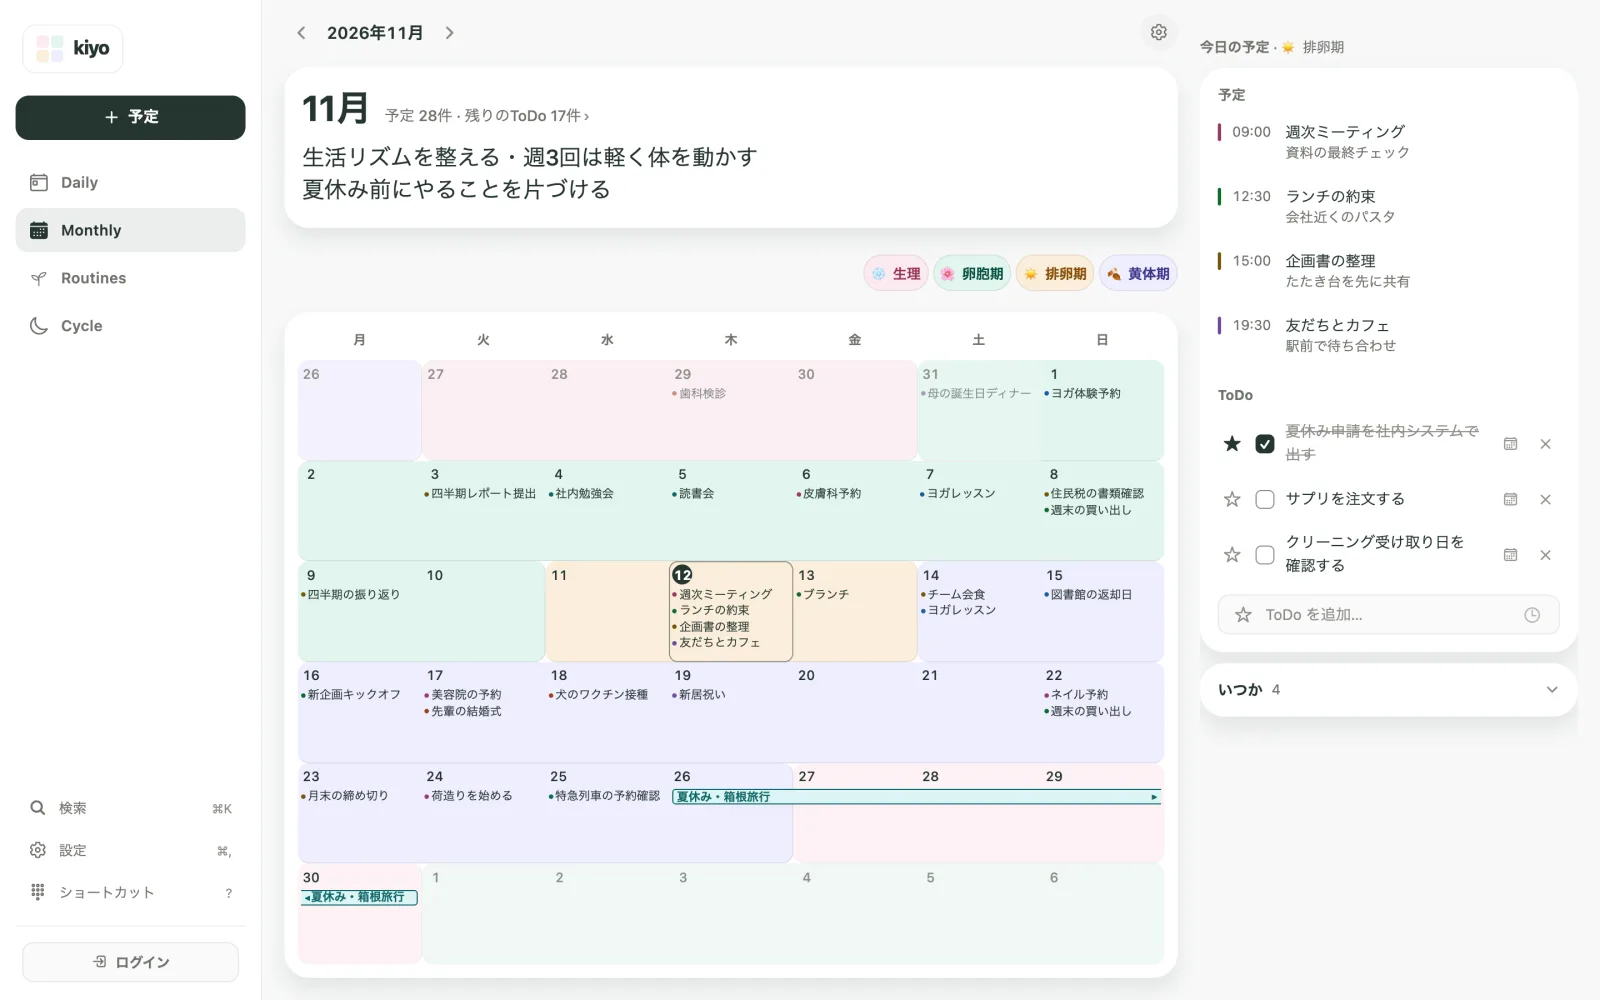This screenshot has height=1000, width=1600.
Task: Switch to Daily view
Action: pos(130,182)
